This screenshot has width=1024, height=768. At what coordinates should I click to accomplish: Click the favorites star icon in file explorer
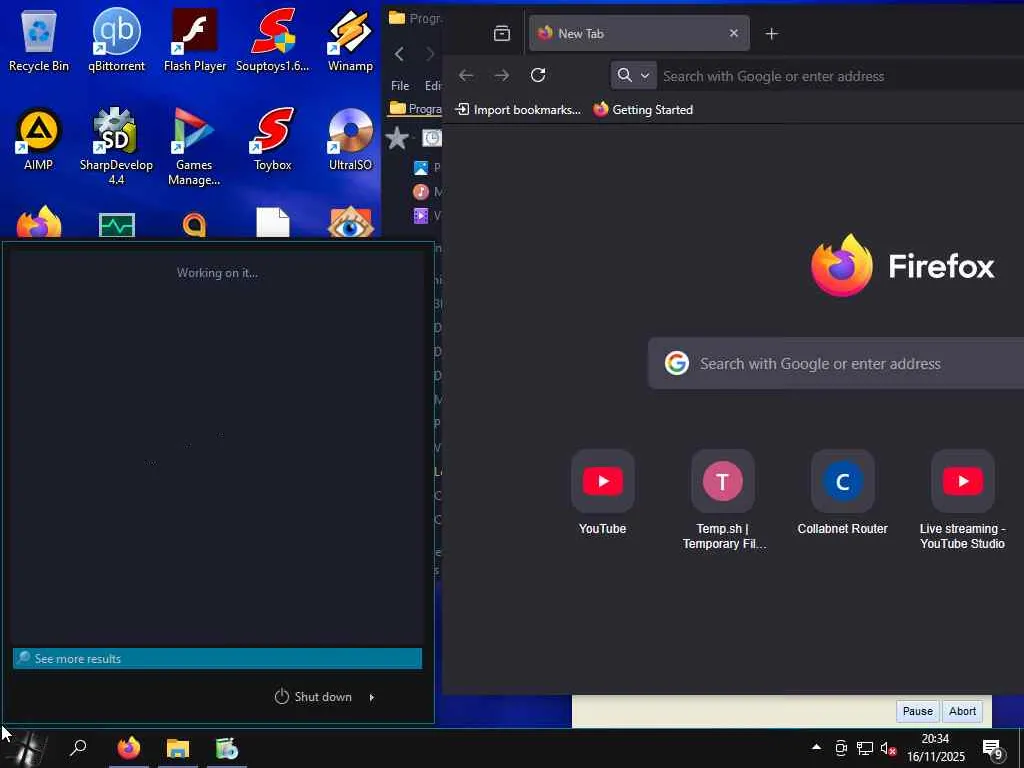click(x=396, y=138)
